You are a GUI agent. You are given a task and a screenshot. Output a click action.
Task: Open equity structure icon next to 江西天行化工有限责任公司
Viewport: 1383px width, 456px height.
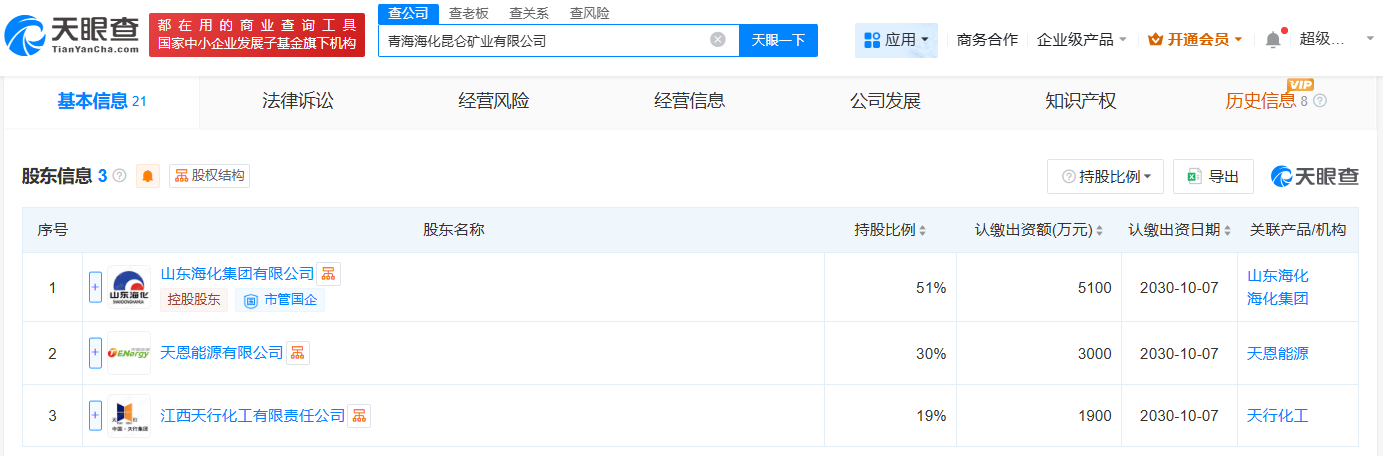click(359, 415)
